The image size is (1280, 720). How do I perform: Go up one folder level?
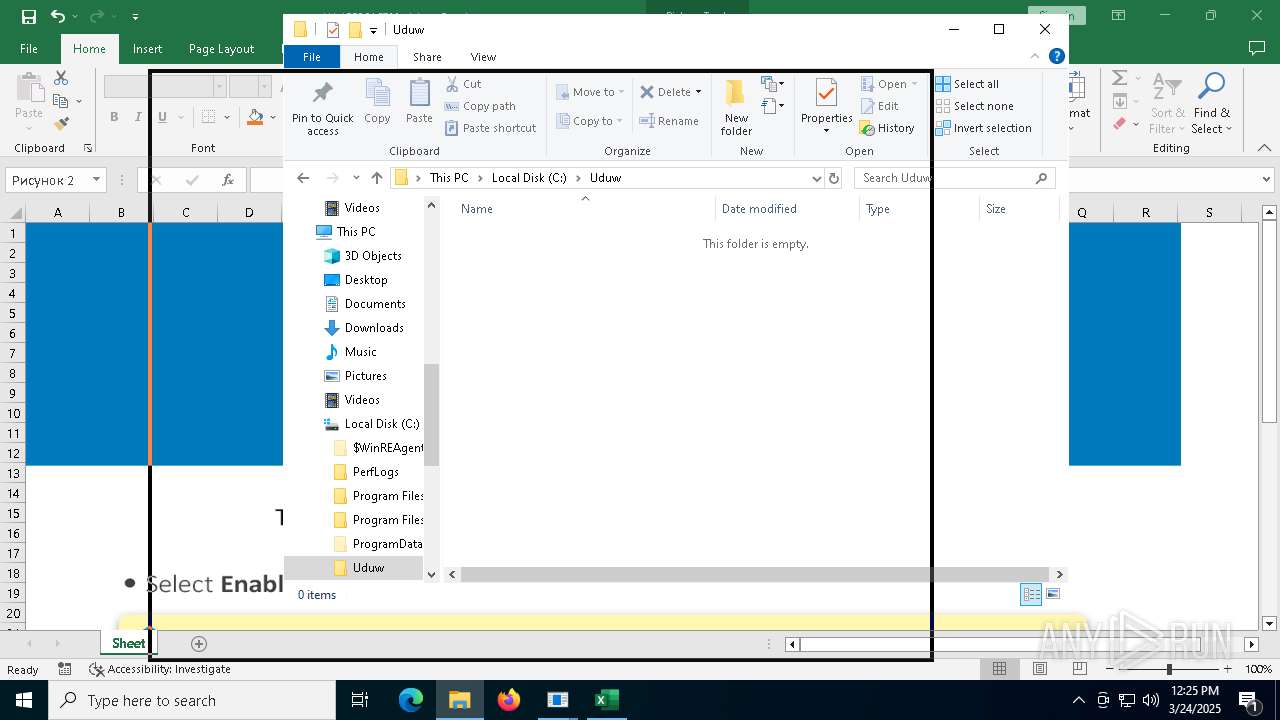point(376,178)
